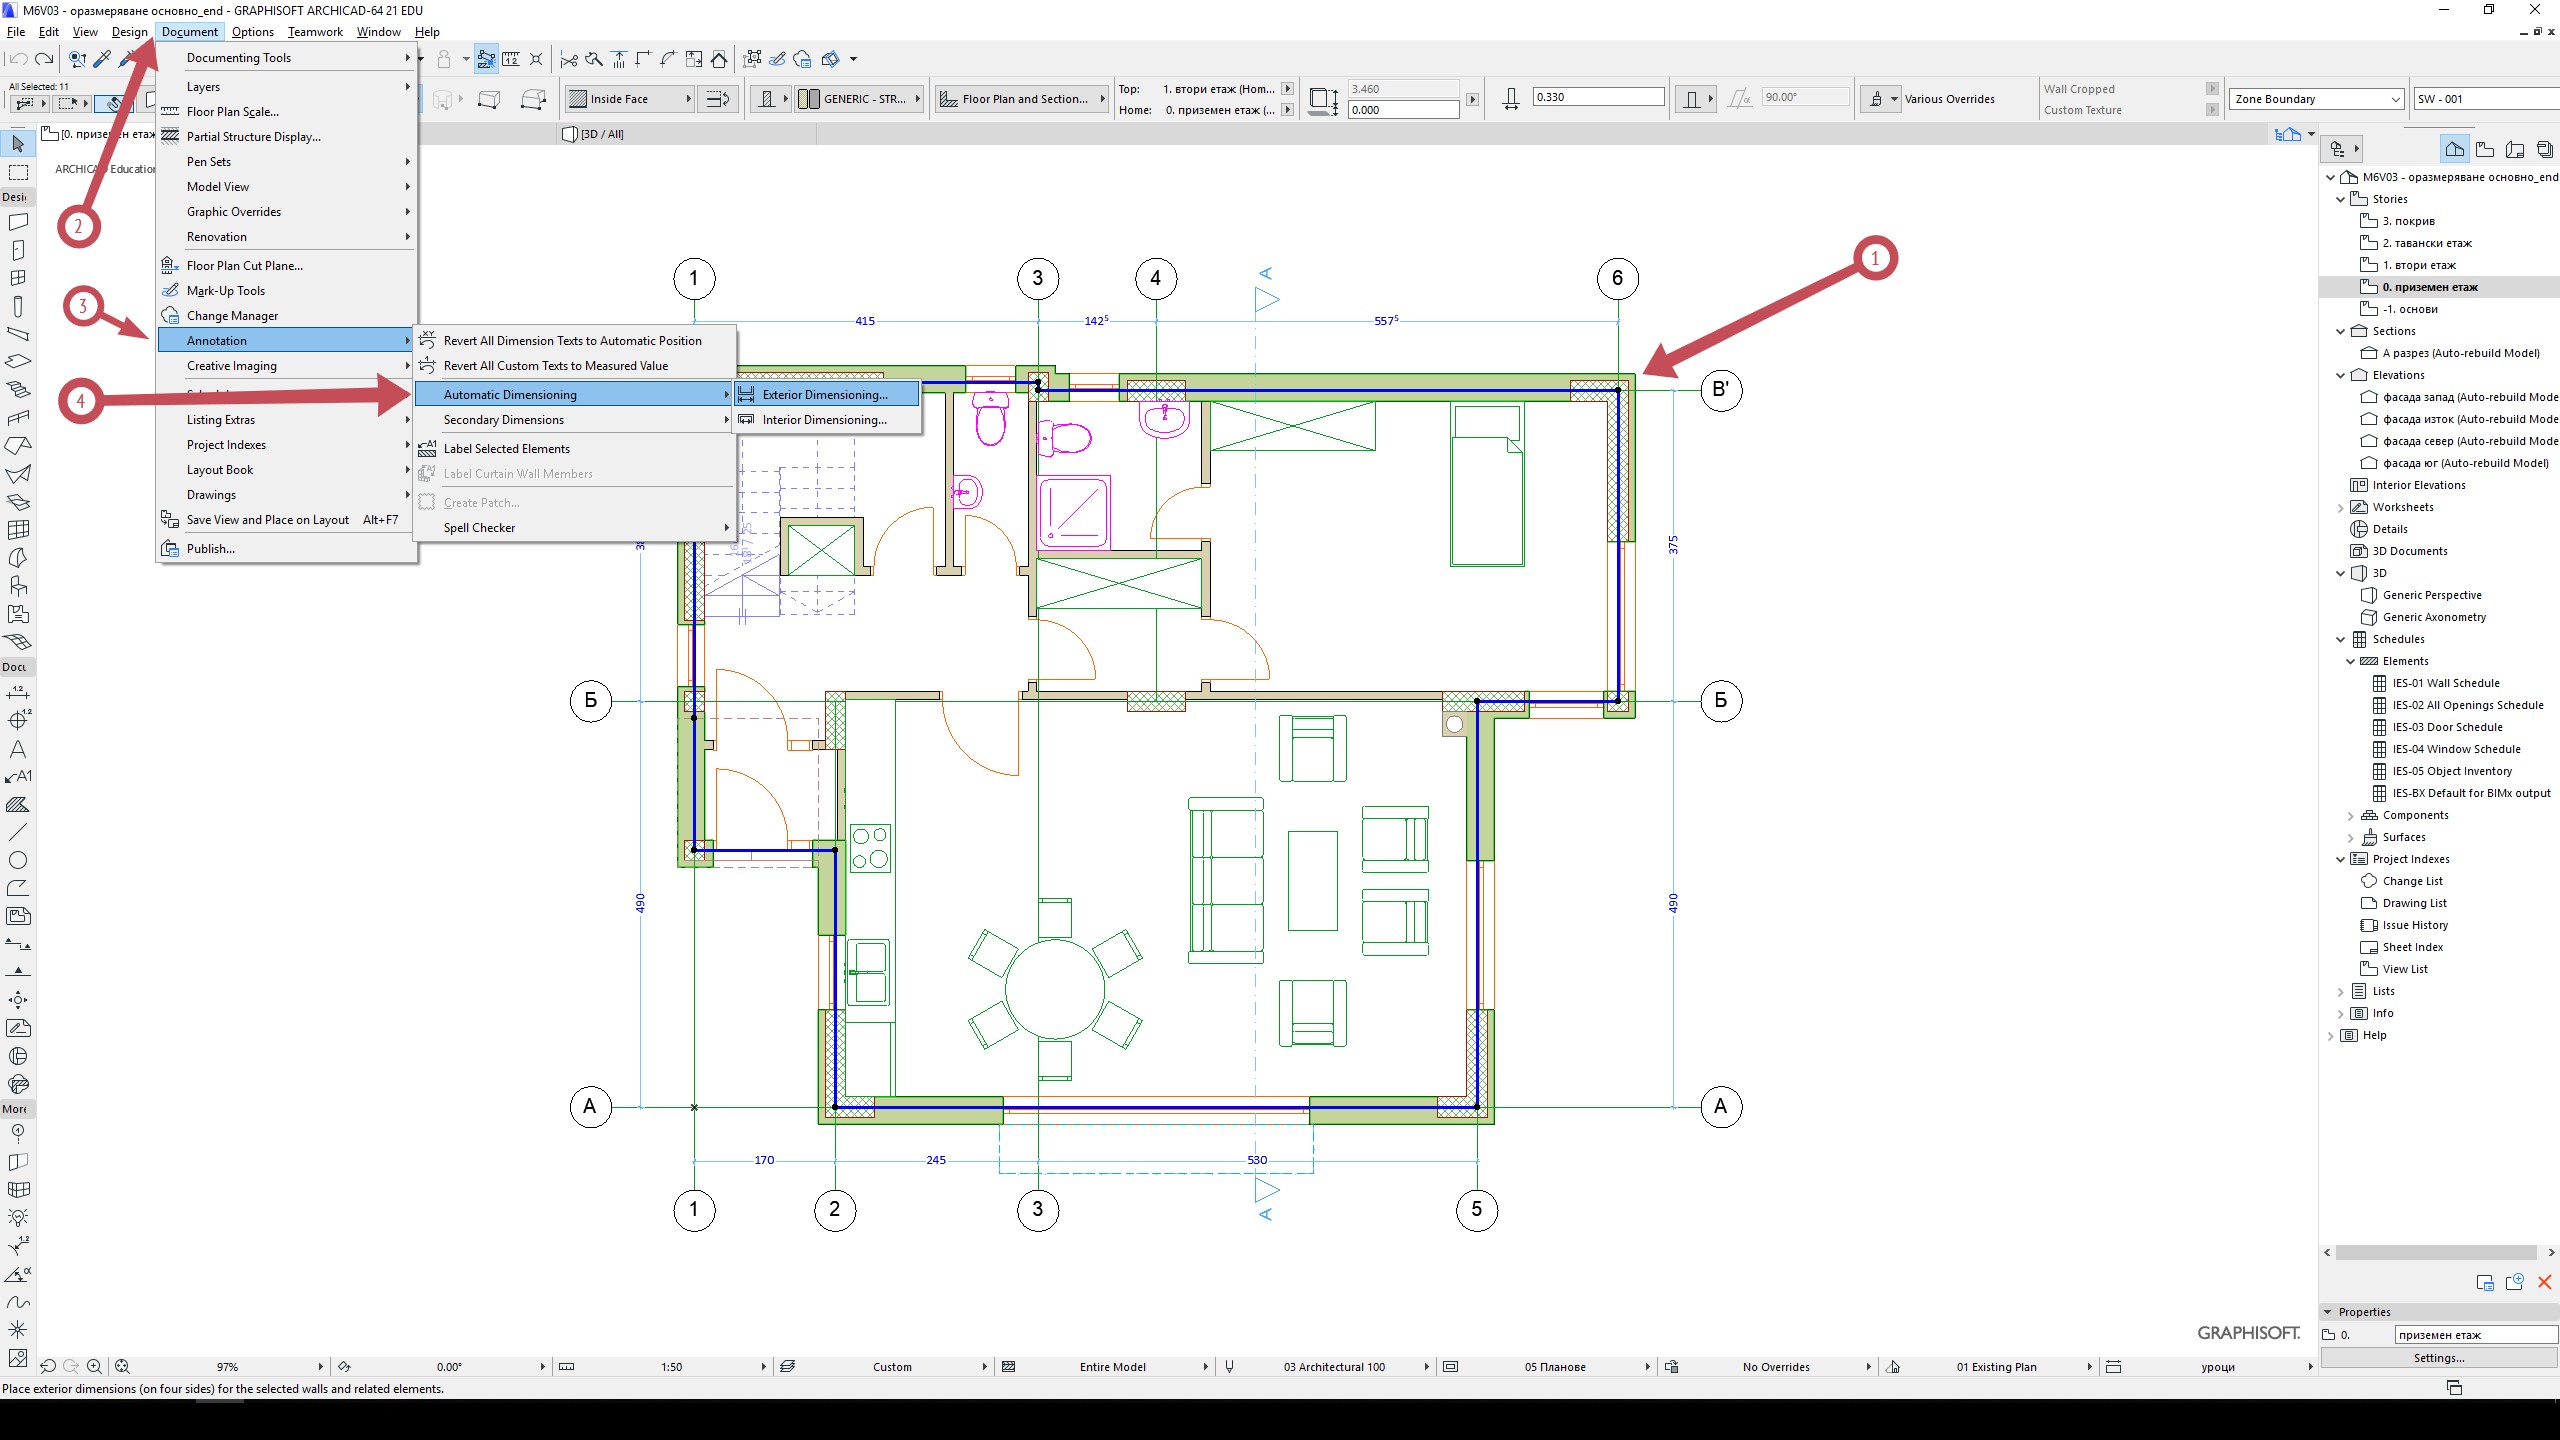Select the scale 1:50 status bar dropdown
This screenshot has height=1440, width=2560.
point(673,1366)
